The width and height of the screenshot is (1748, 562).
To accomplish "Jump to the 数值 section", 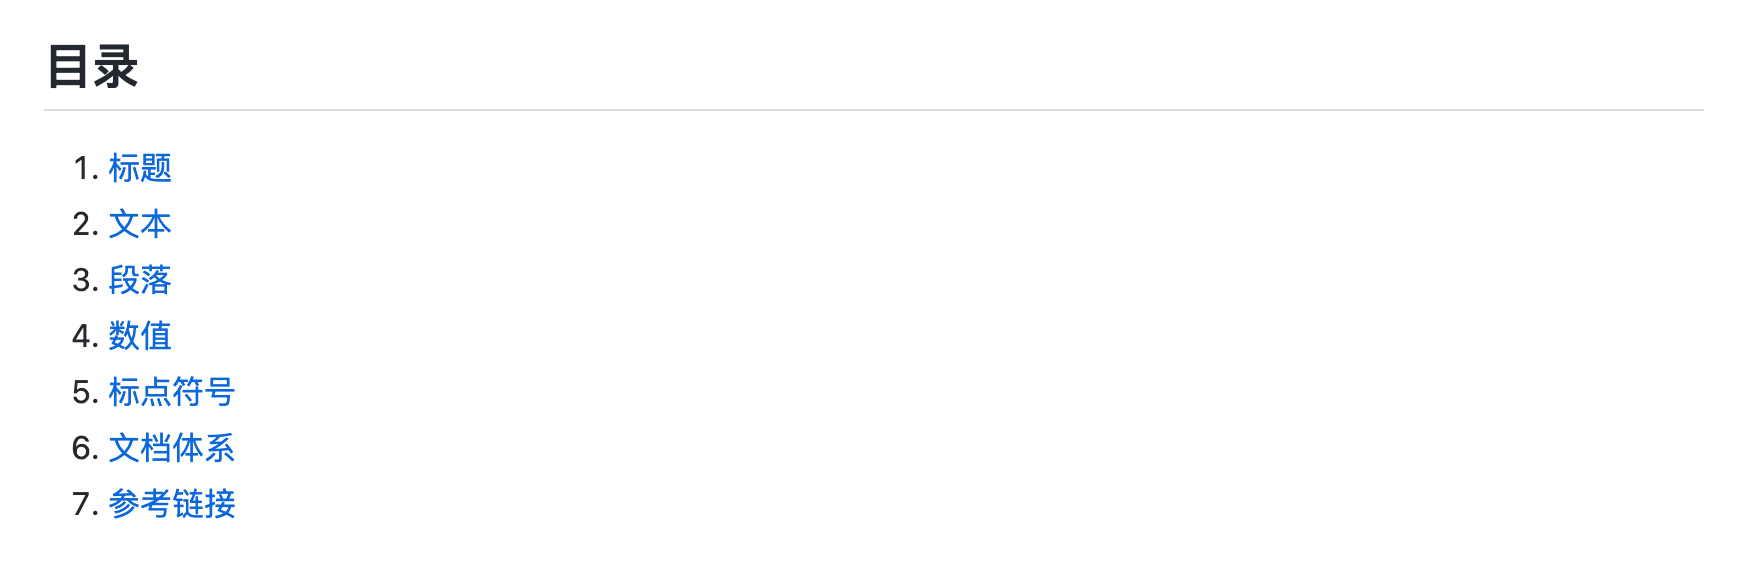I will coord(140,336).
